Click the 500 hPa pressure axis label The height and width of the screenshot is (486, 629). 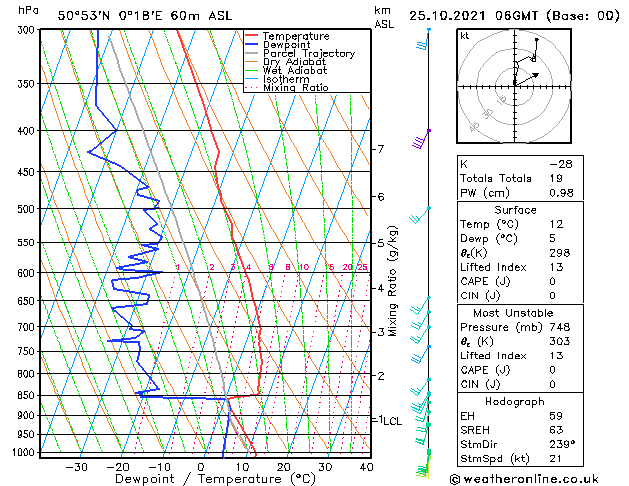(28, 209)
